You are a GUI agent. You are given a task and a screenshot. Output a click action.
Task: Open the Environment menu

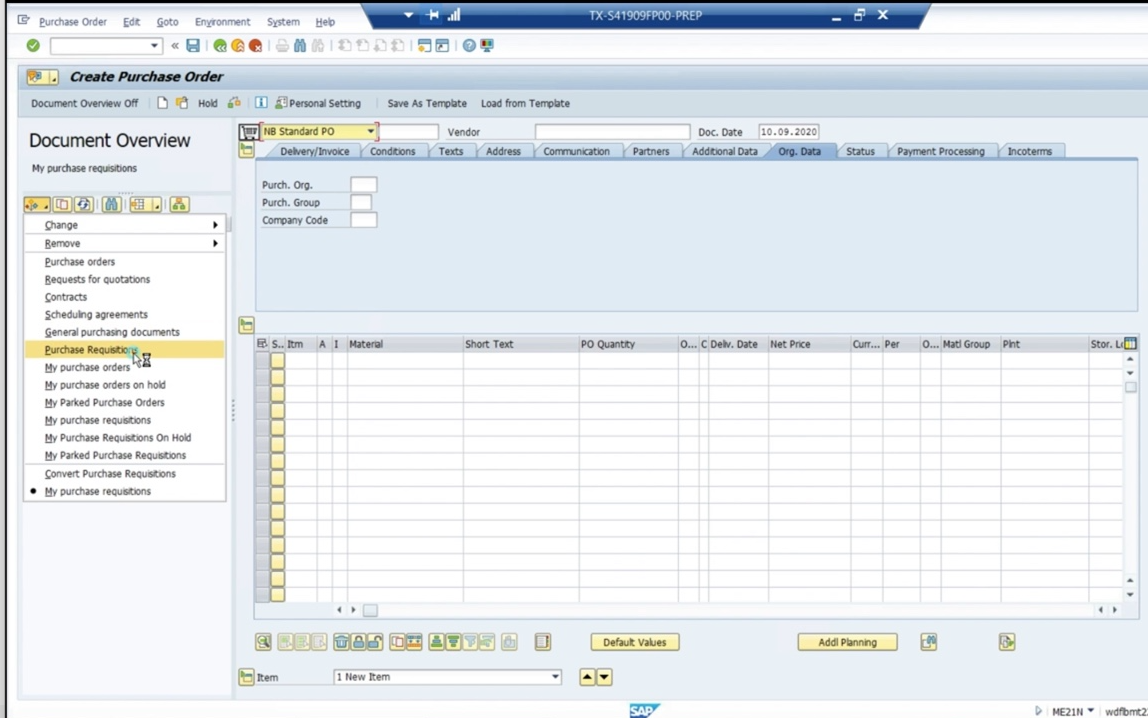tap(223, 22)
